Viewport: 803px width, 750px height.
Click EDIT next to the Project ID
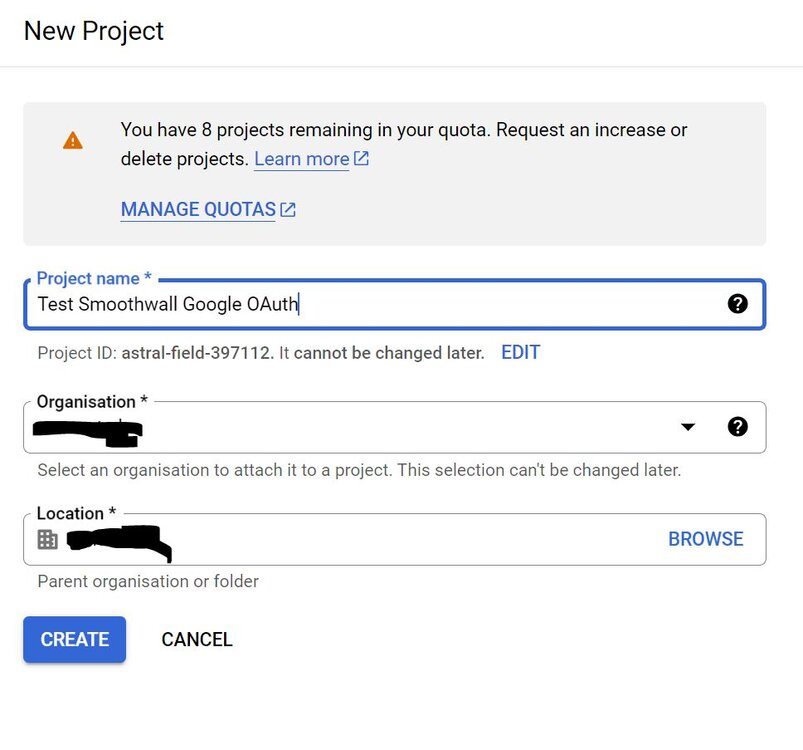tap(520, 352)
